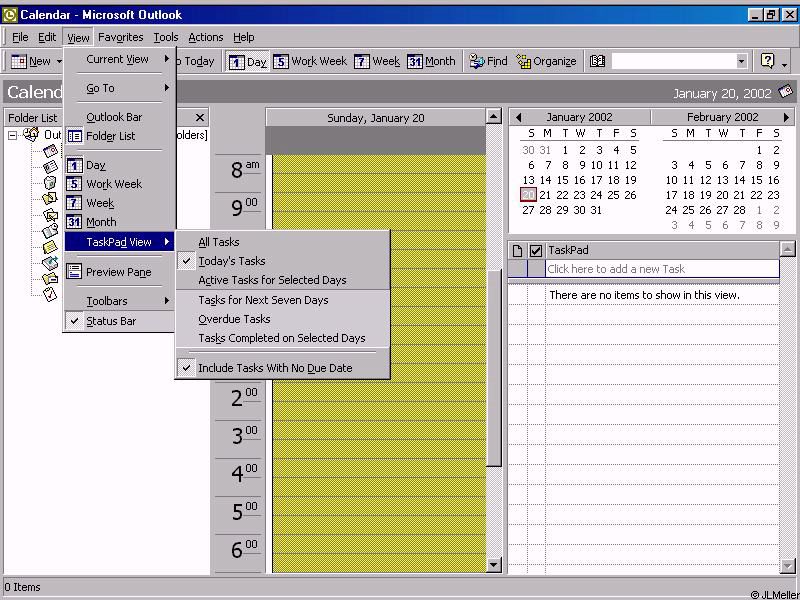This screenshot has height=600, width=800.
Task: Choose Overdue Tasks from submenu
Action: (234, 319)
